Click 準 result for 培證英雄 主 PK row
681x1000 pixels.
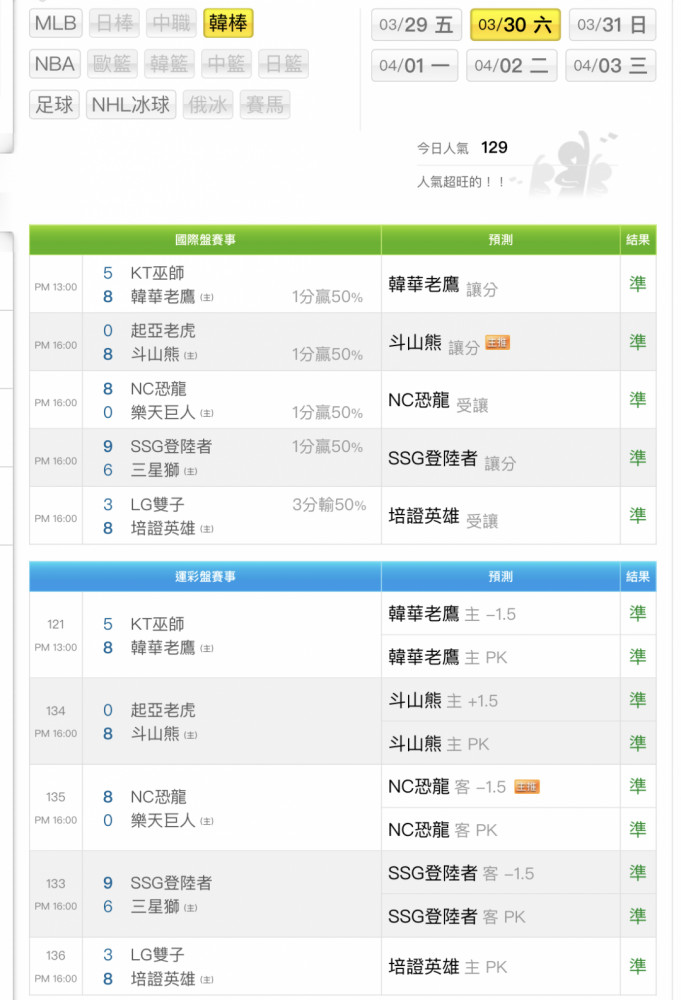pyautogui.click(x=638, y=966)
